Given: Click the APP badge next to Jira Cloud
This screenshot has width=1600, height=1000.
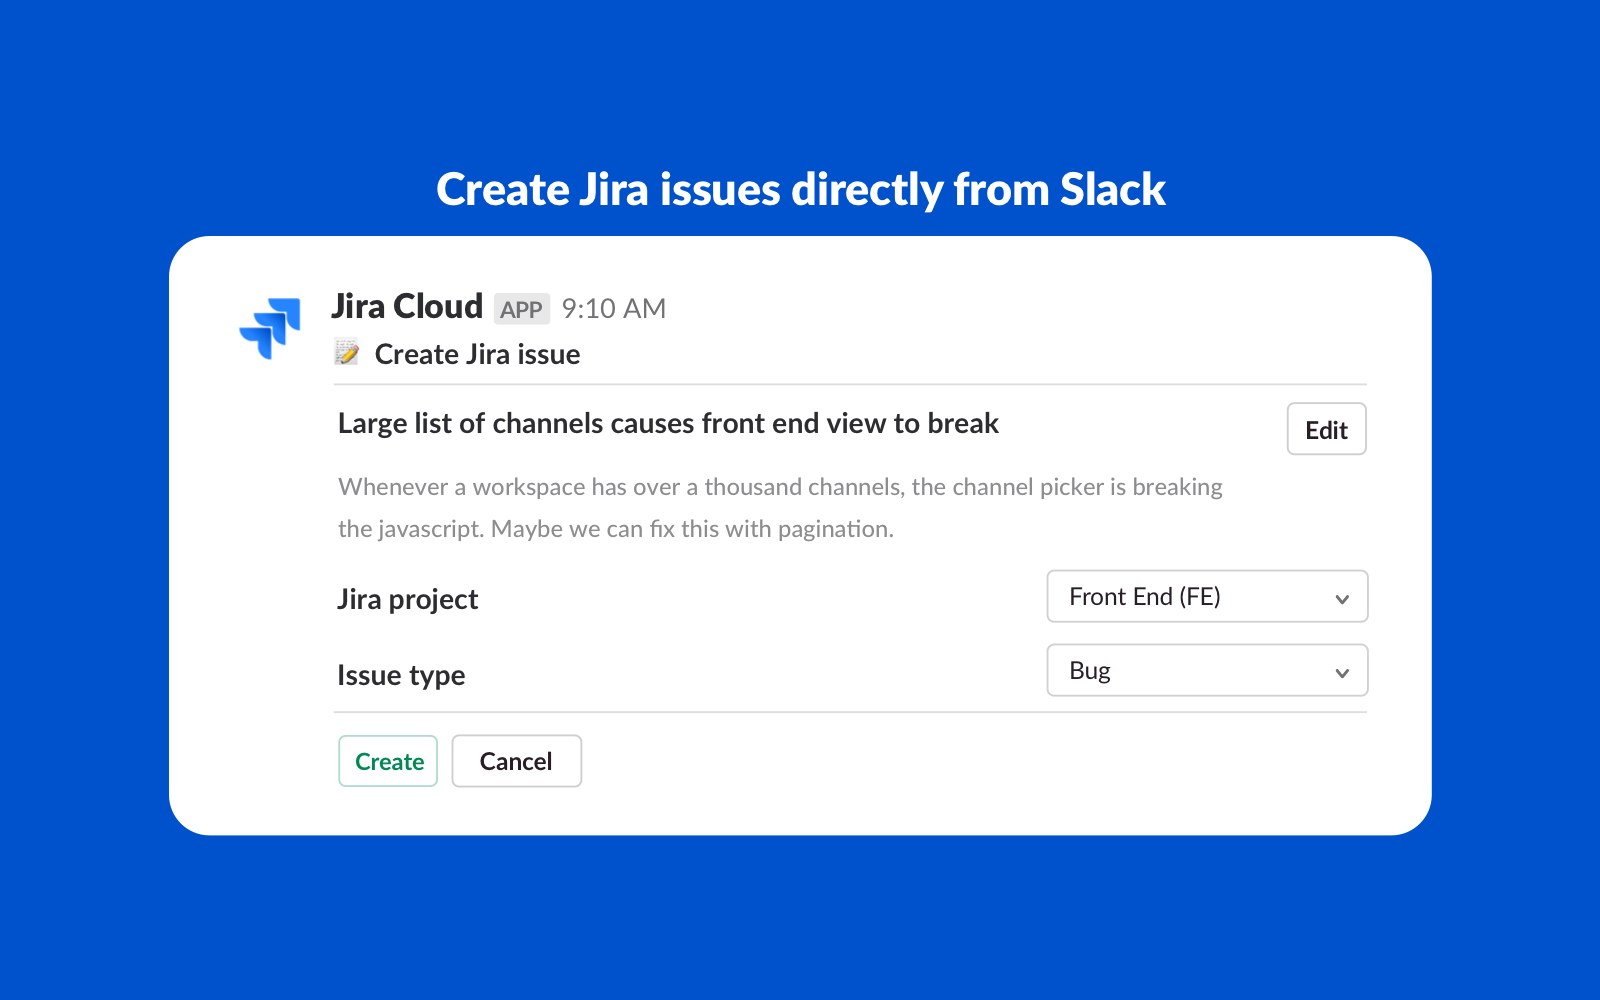Looking at the screenshot, I should click(x=522, y=308).
